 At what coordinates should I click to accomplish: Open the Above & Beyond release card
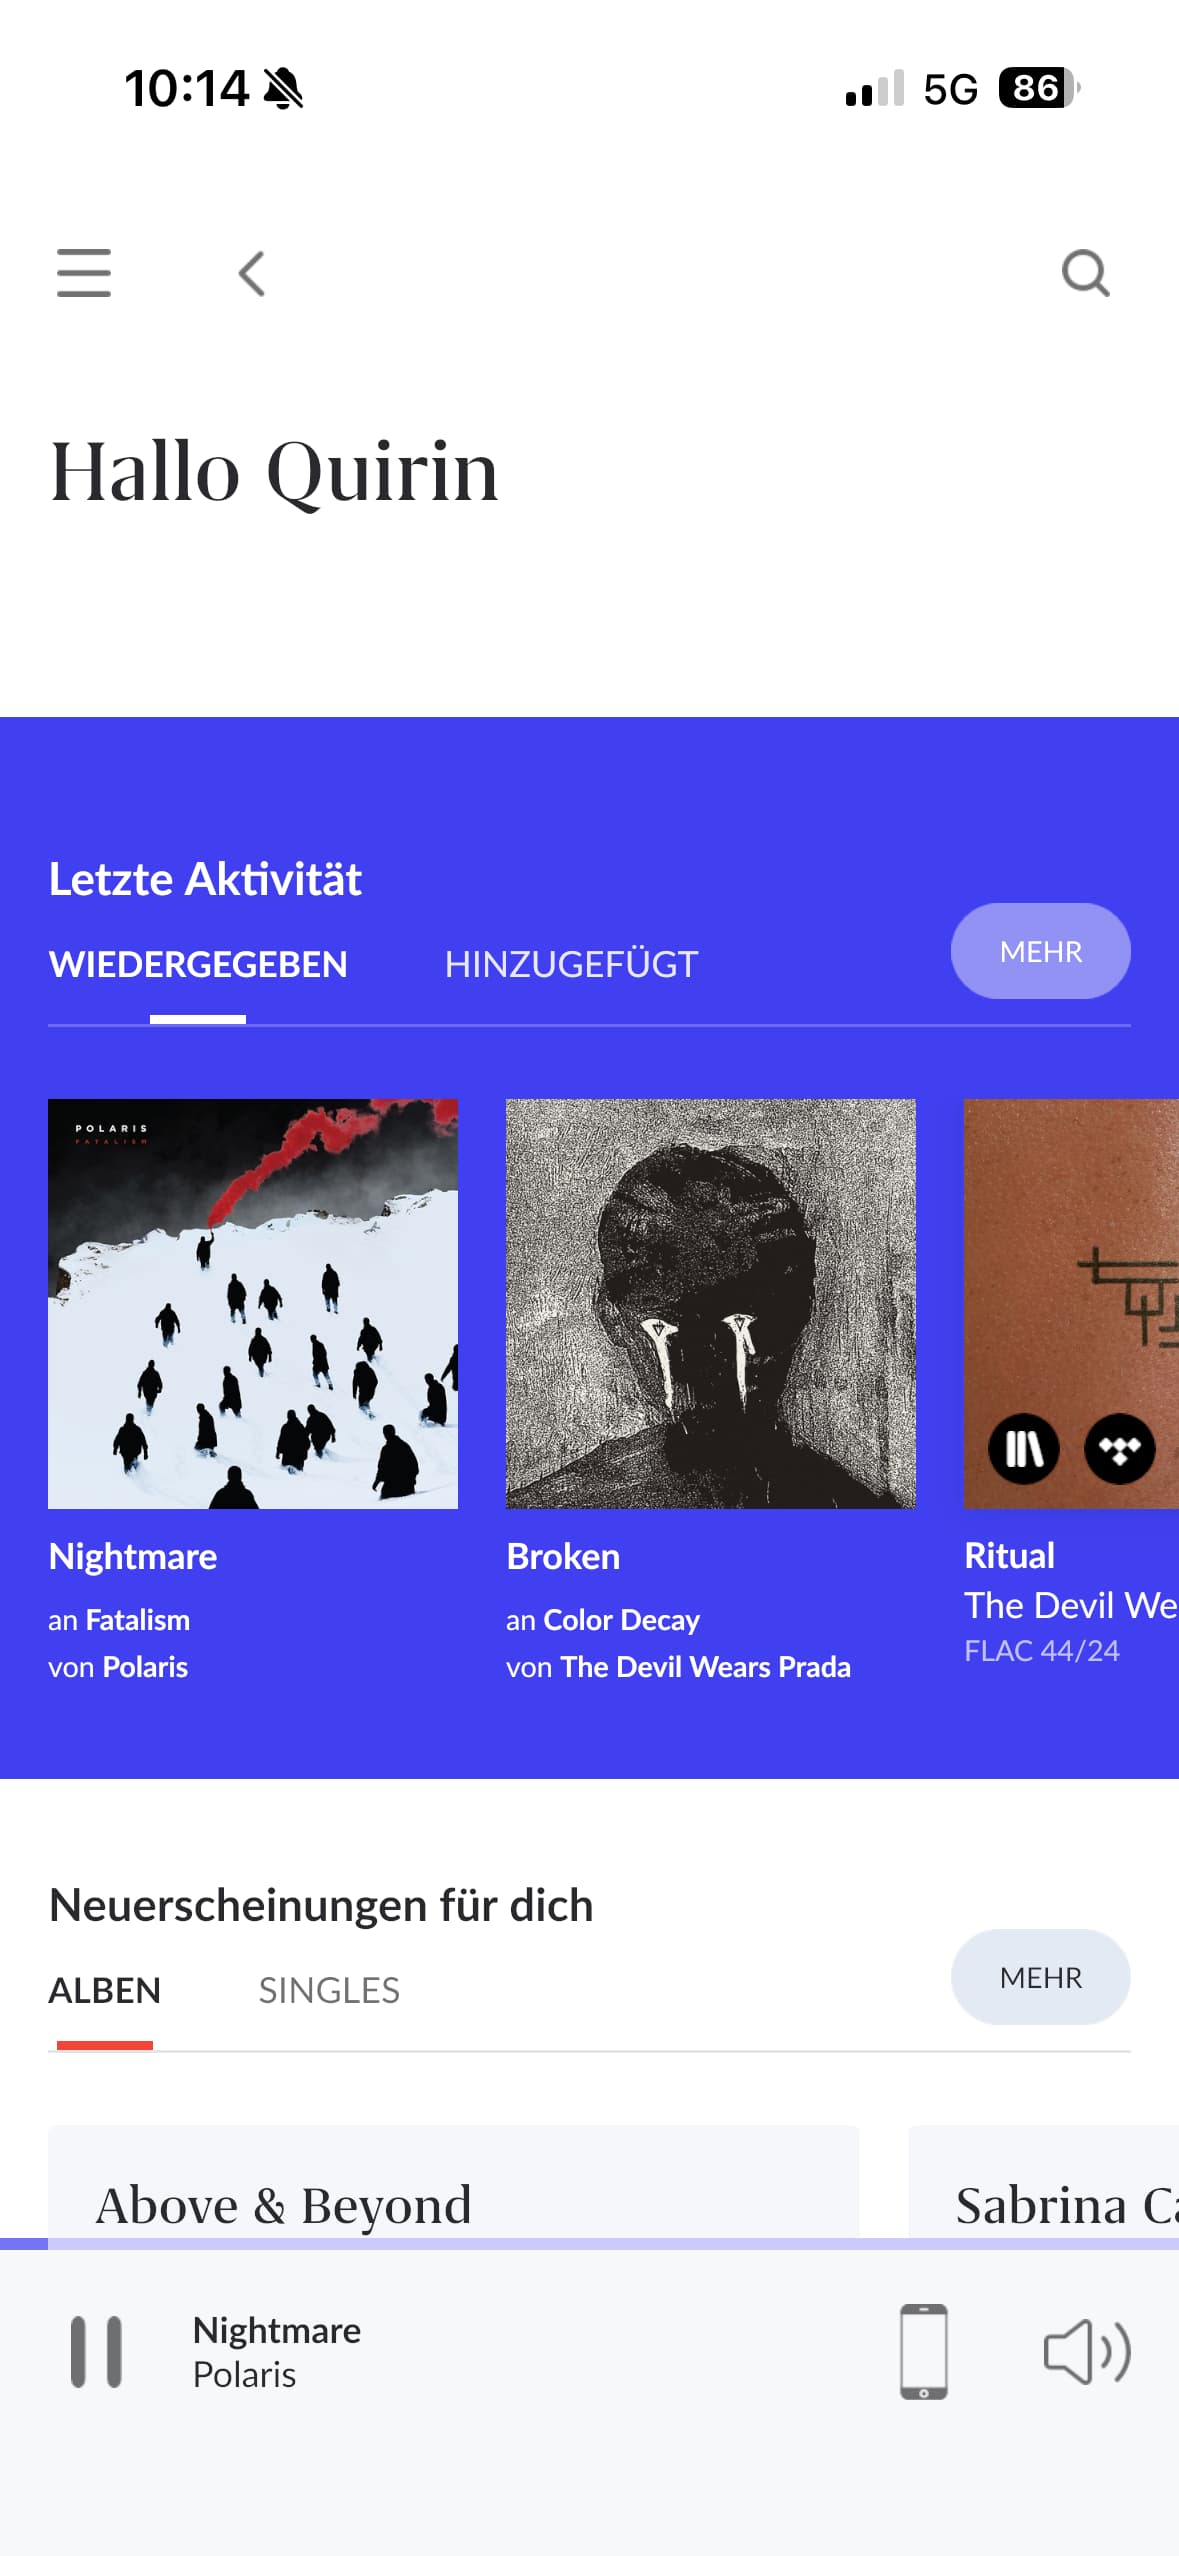pyautogui.click(x=453, y=2182)
